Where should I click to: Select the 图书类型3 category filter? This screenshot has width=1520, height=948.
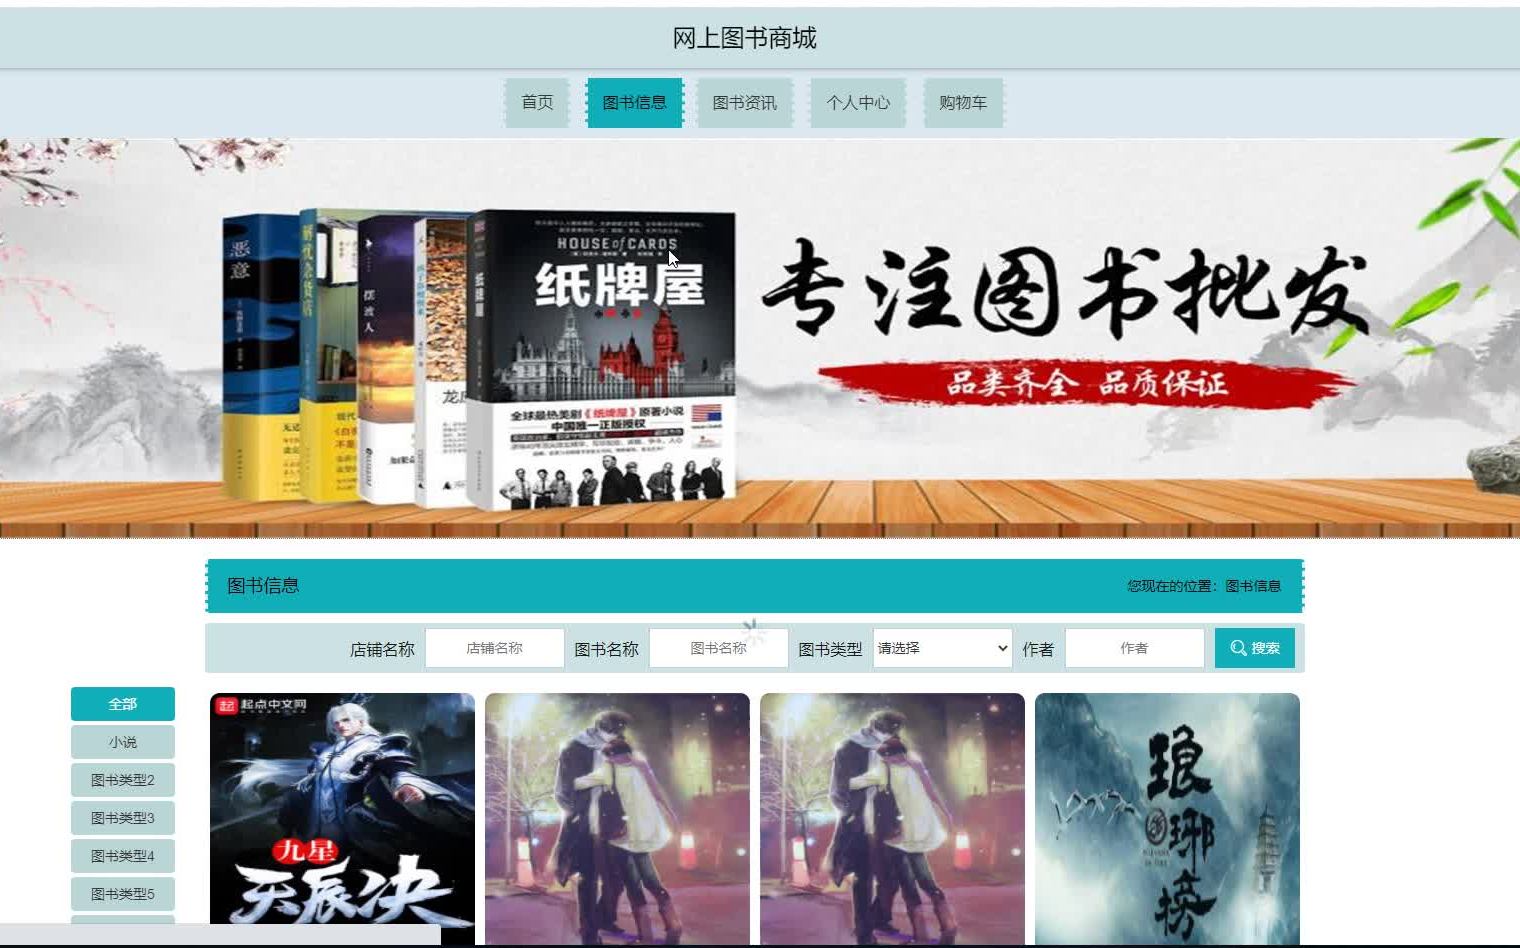tap(123, 818)
